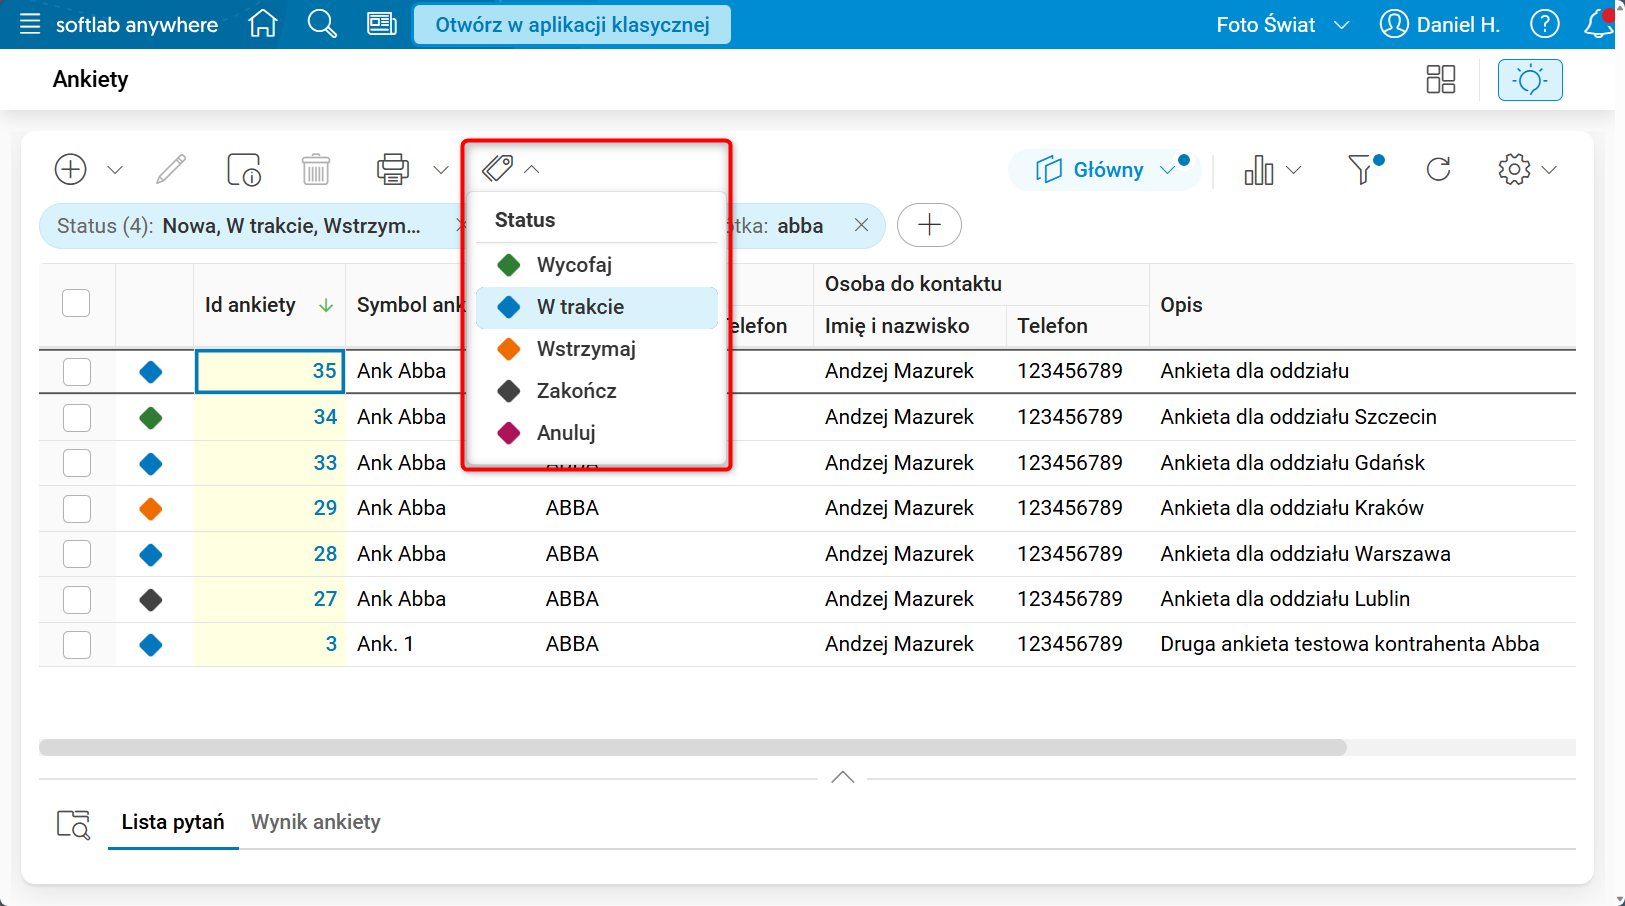
Task: Show survey details document-info icon
Action: pos(244,169)
